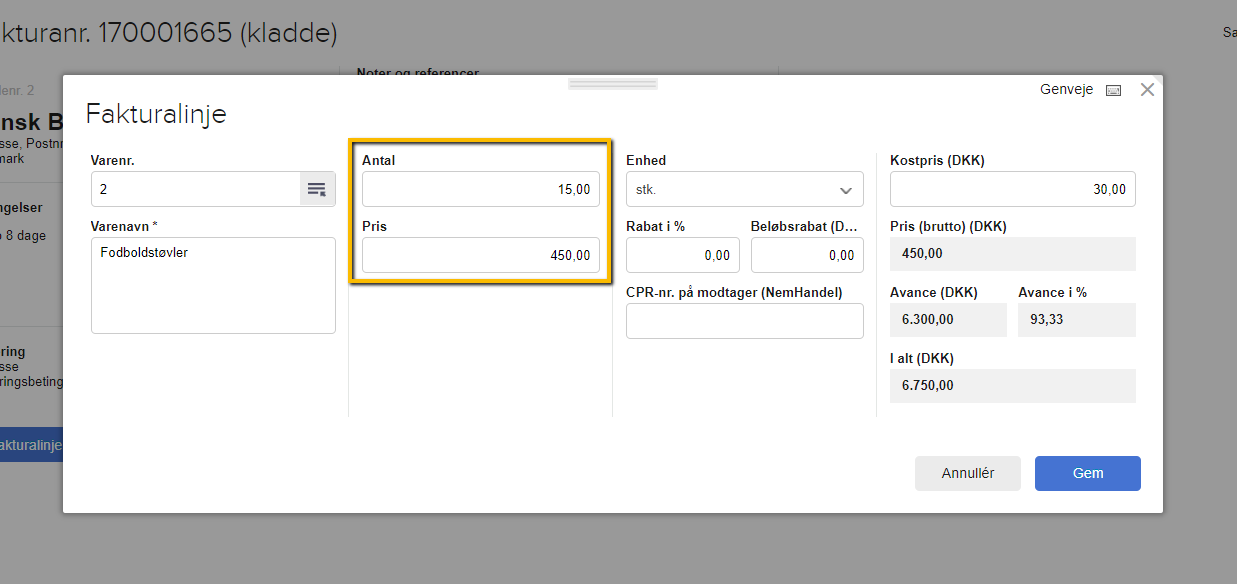Select the Antal quantity field
The width and height of the screenshot is (1237, 584).
pos(480,189)
